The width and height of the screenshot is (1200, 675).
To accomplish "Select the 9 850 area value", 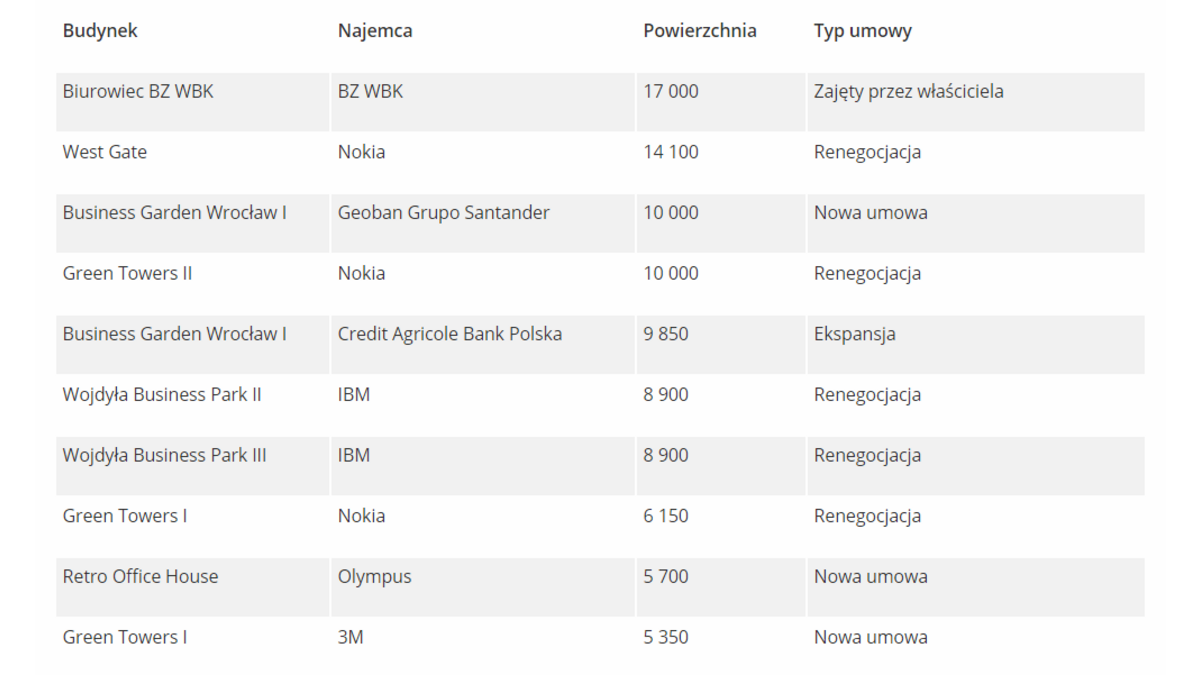I will pyautogui.click(x=666, y=334).
